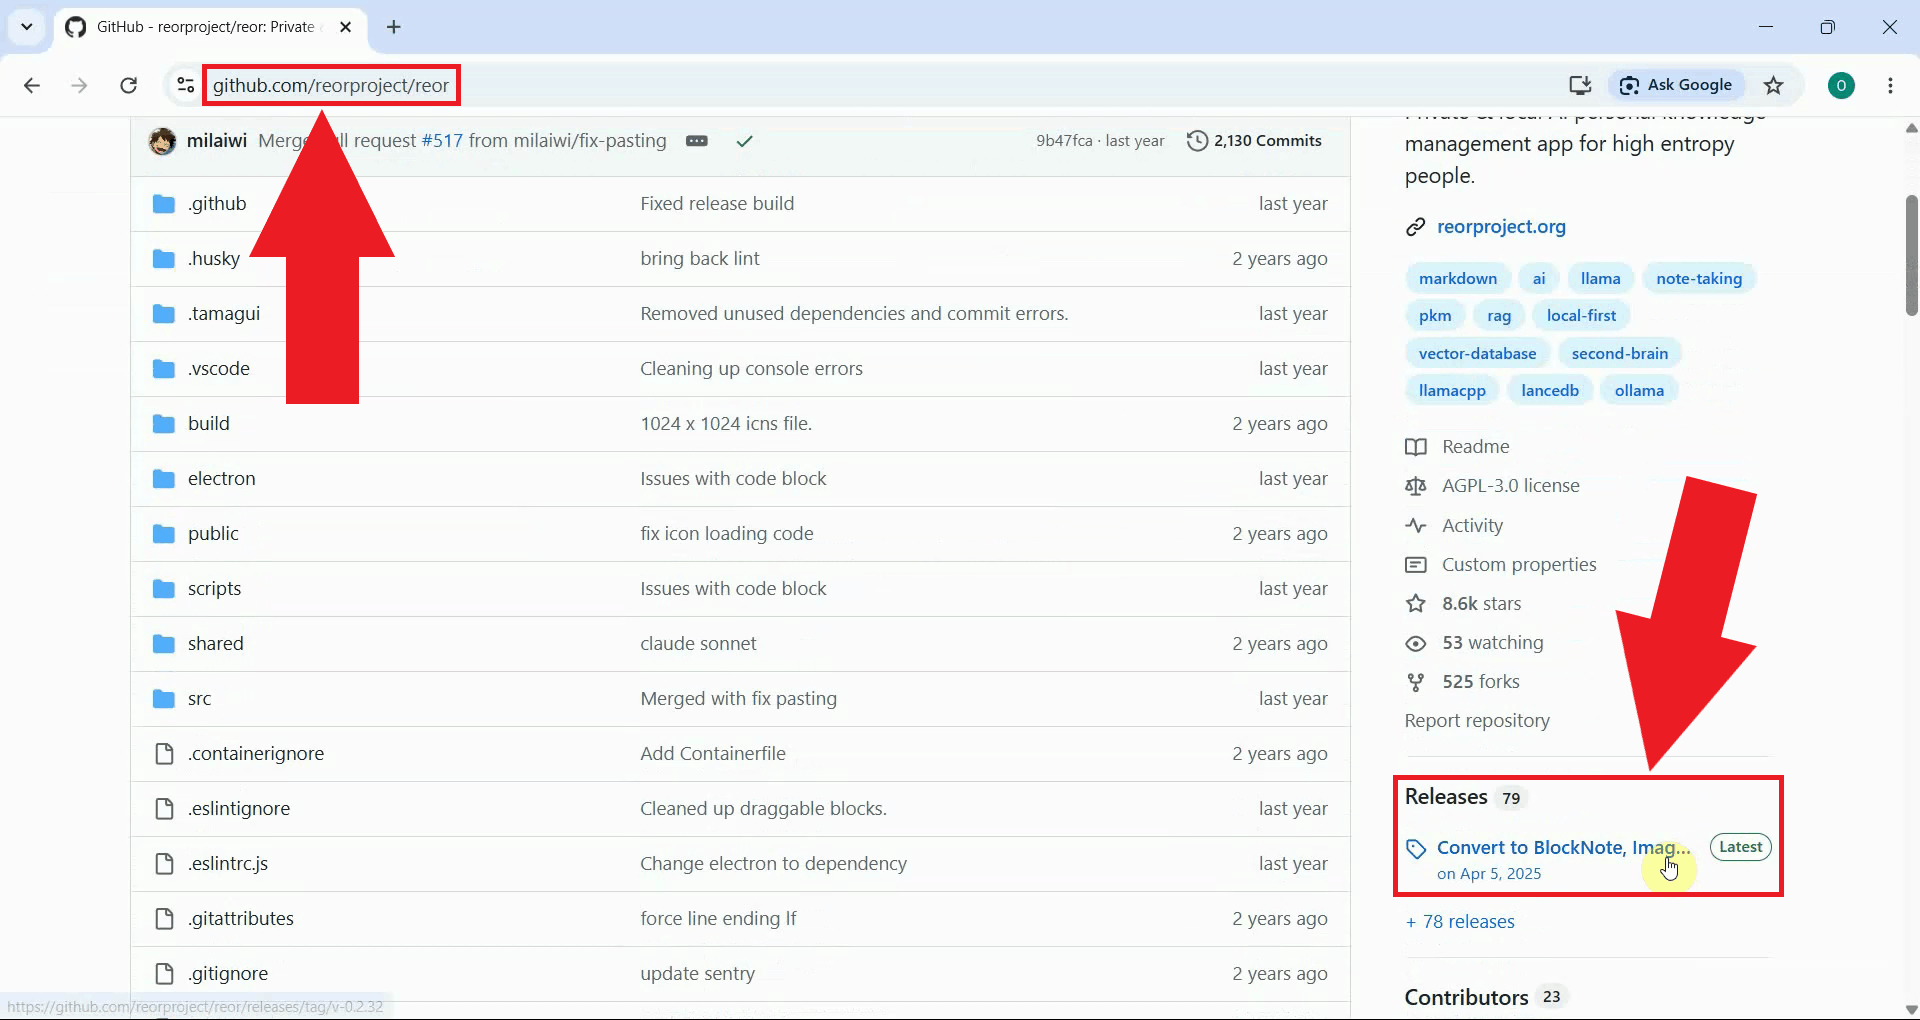This screenshot has width=1920, height=1020.
Task: Open 'update sentry' commit message
Action: click(697, 974)
